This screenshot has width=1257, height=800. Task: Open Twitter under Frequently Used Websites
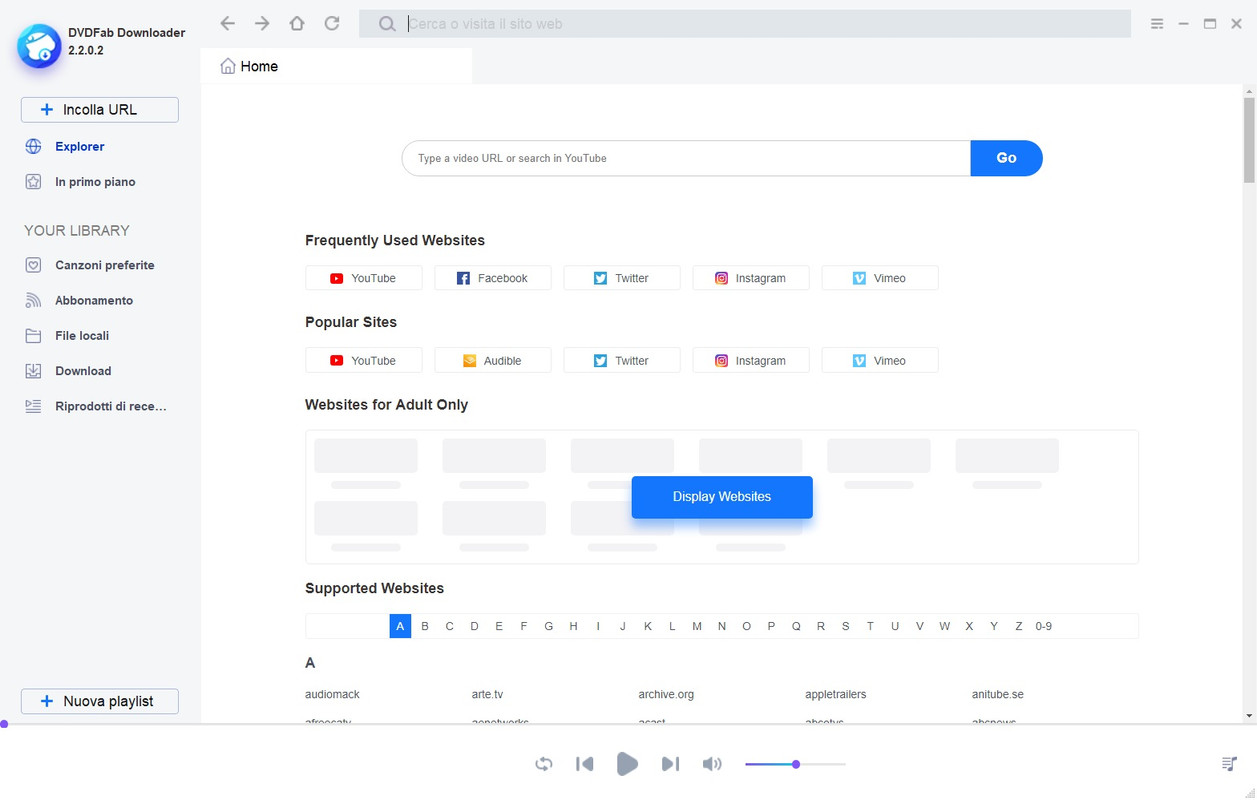coord(622,278)
